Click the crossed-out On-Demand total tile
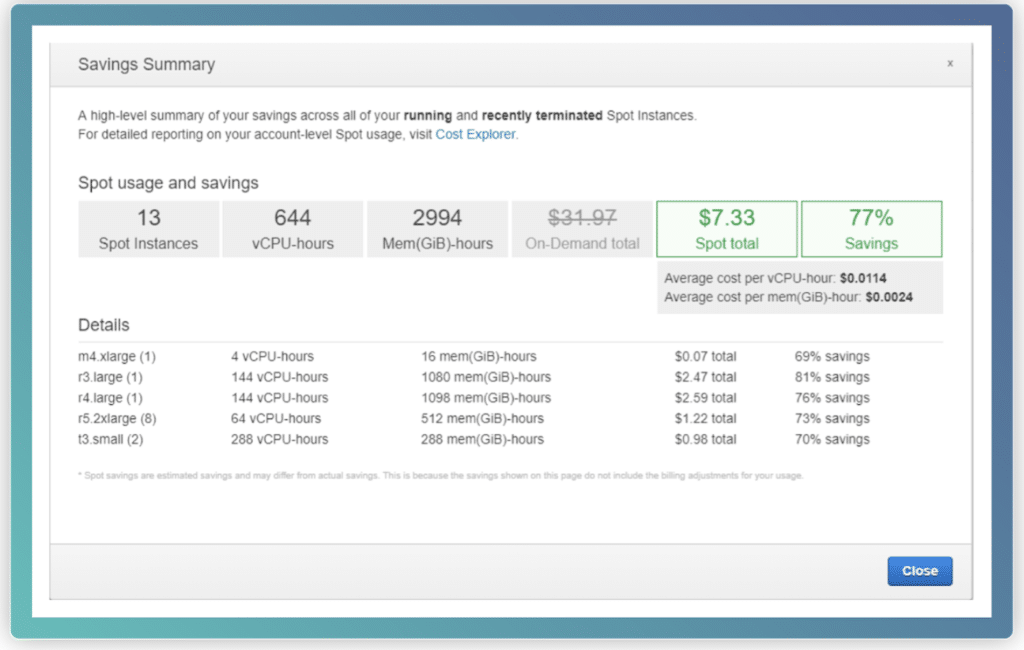The image size is (1024, 650). [x=582, y=229]
